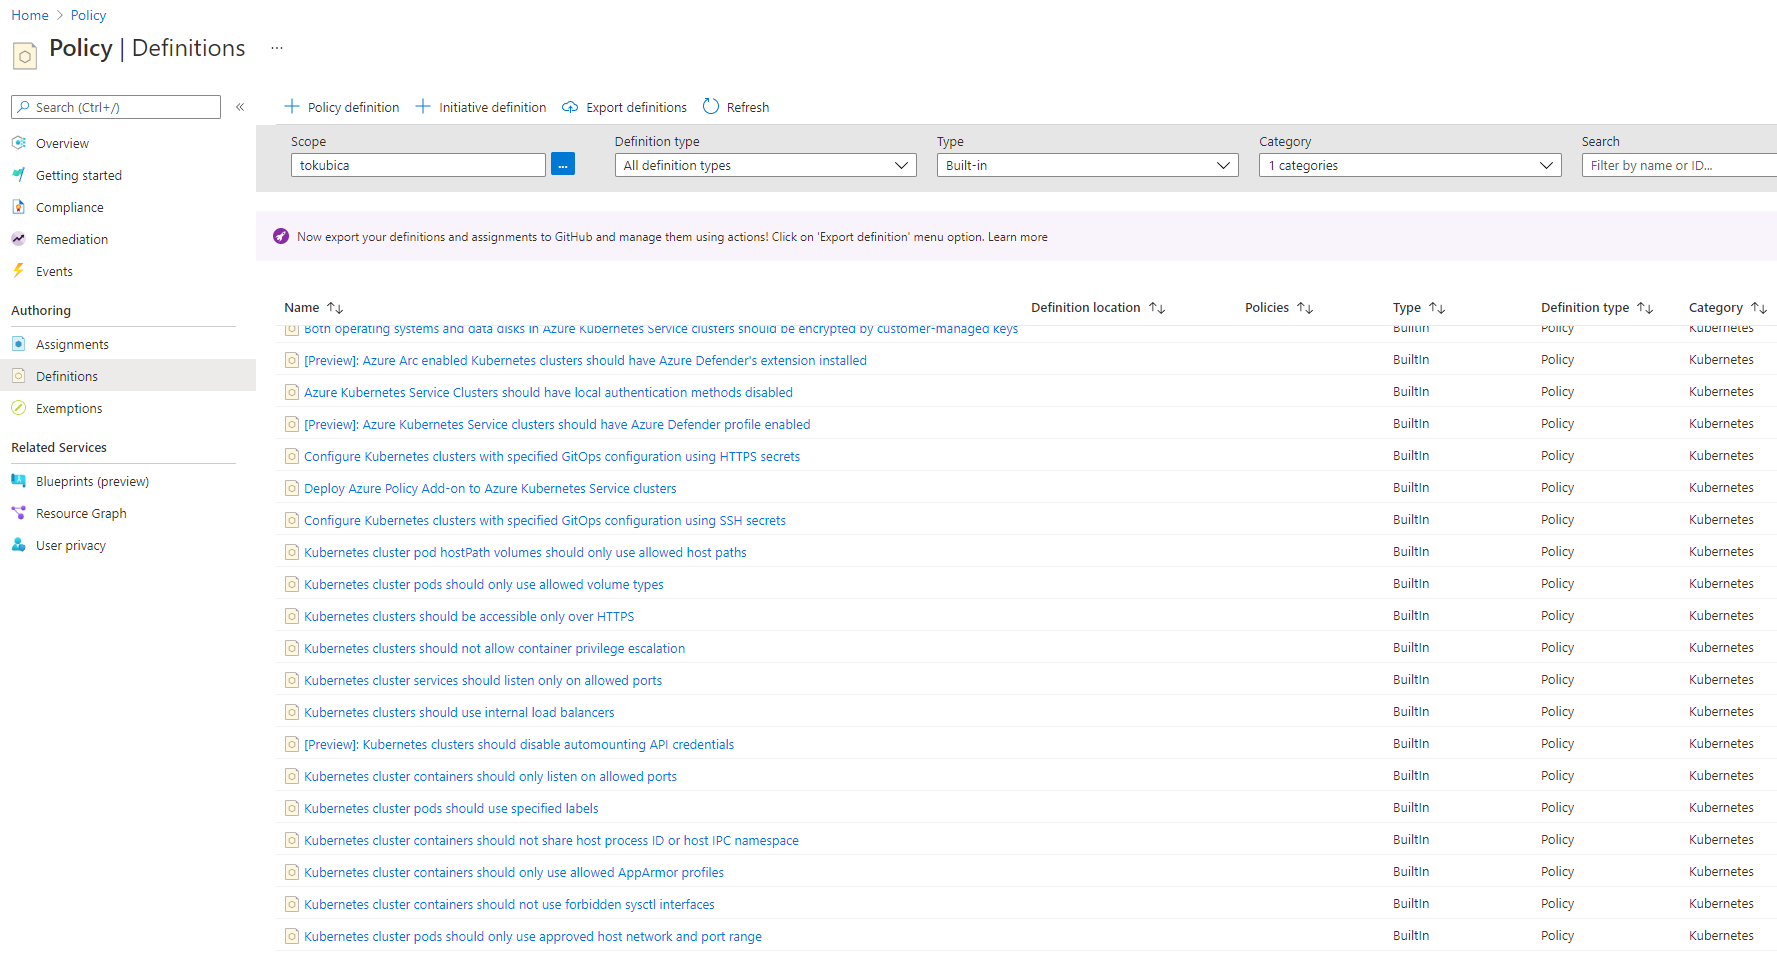This screenshot has width=1777, height=957.
Task: Open the Type dropdown set to Built-in
Action: (x=1087, y=165)
